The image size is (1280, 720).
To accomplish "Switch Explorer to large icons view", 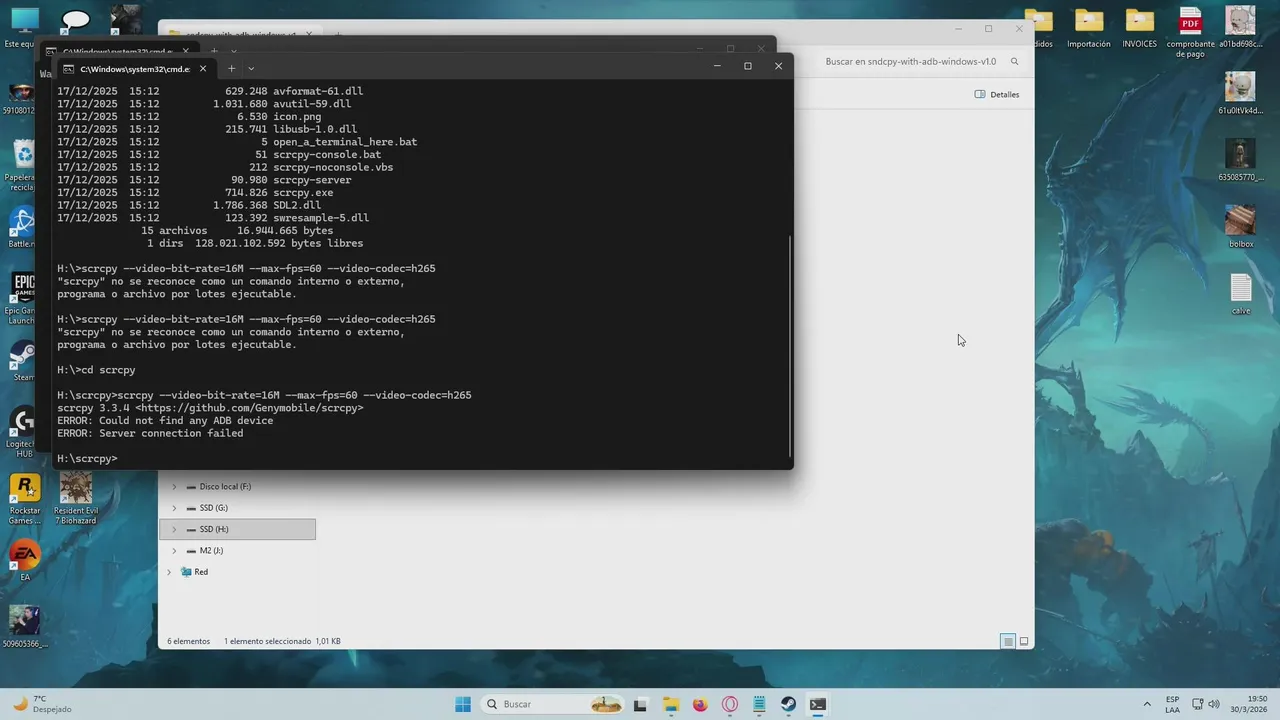I will coord(1024,641).
